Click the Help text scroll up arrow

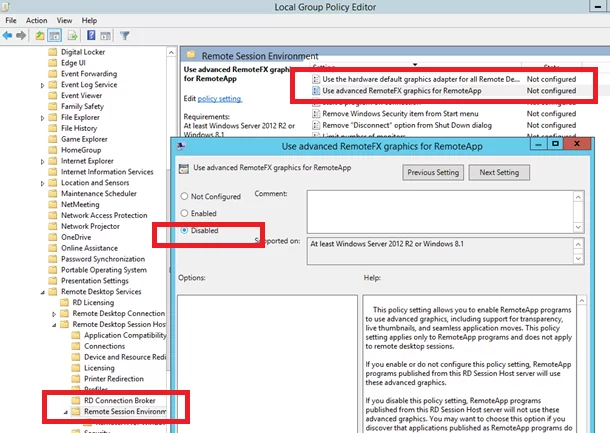pos(582,300)
